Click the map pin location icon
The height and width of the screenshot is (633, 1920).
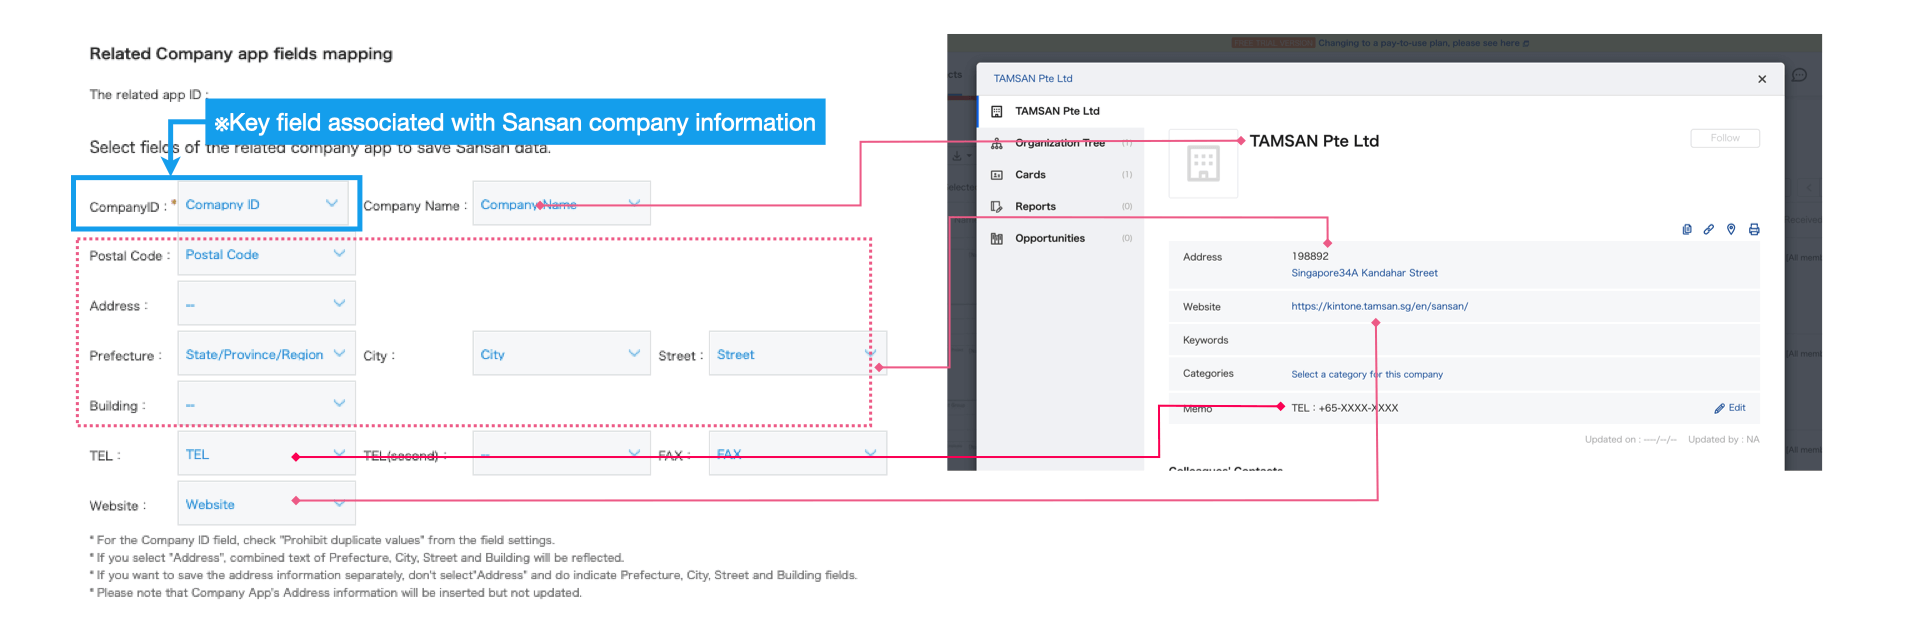coord(1731,229)
